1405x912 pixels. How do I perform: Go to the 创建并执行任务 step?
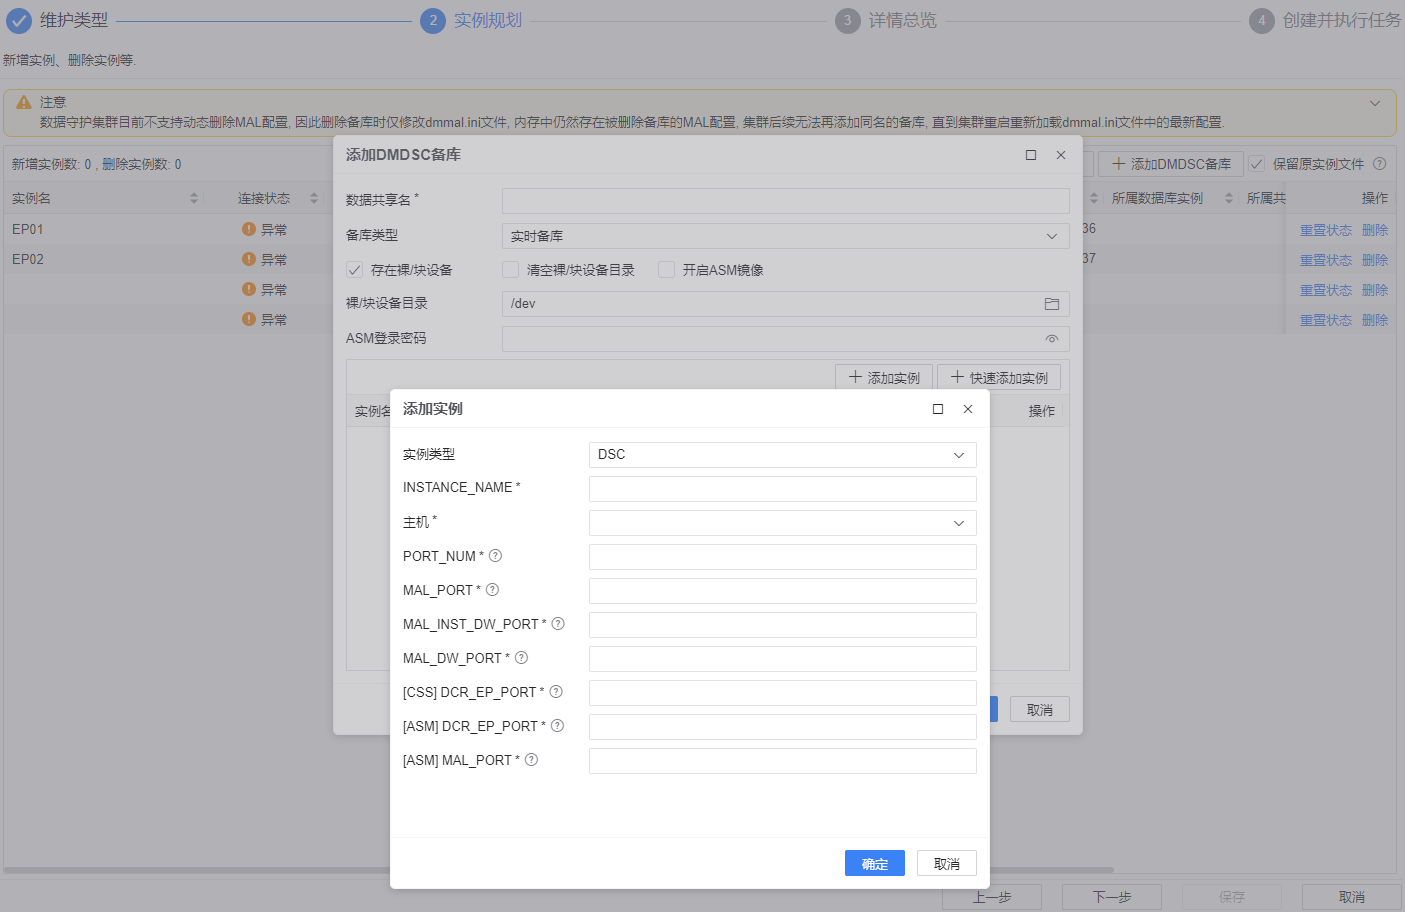[x=1342, y=20]
